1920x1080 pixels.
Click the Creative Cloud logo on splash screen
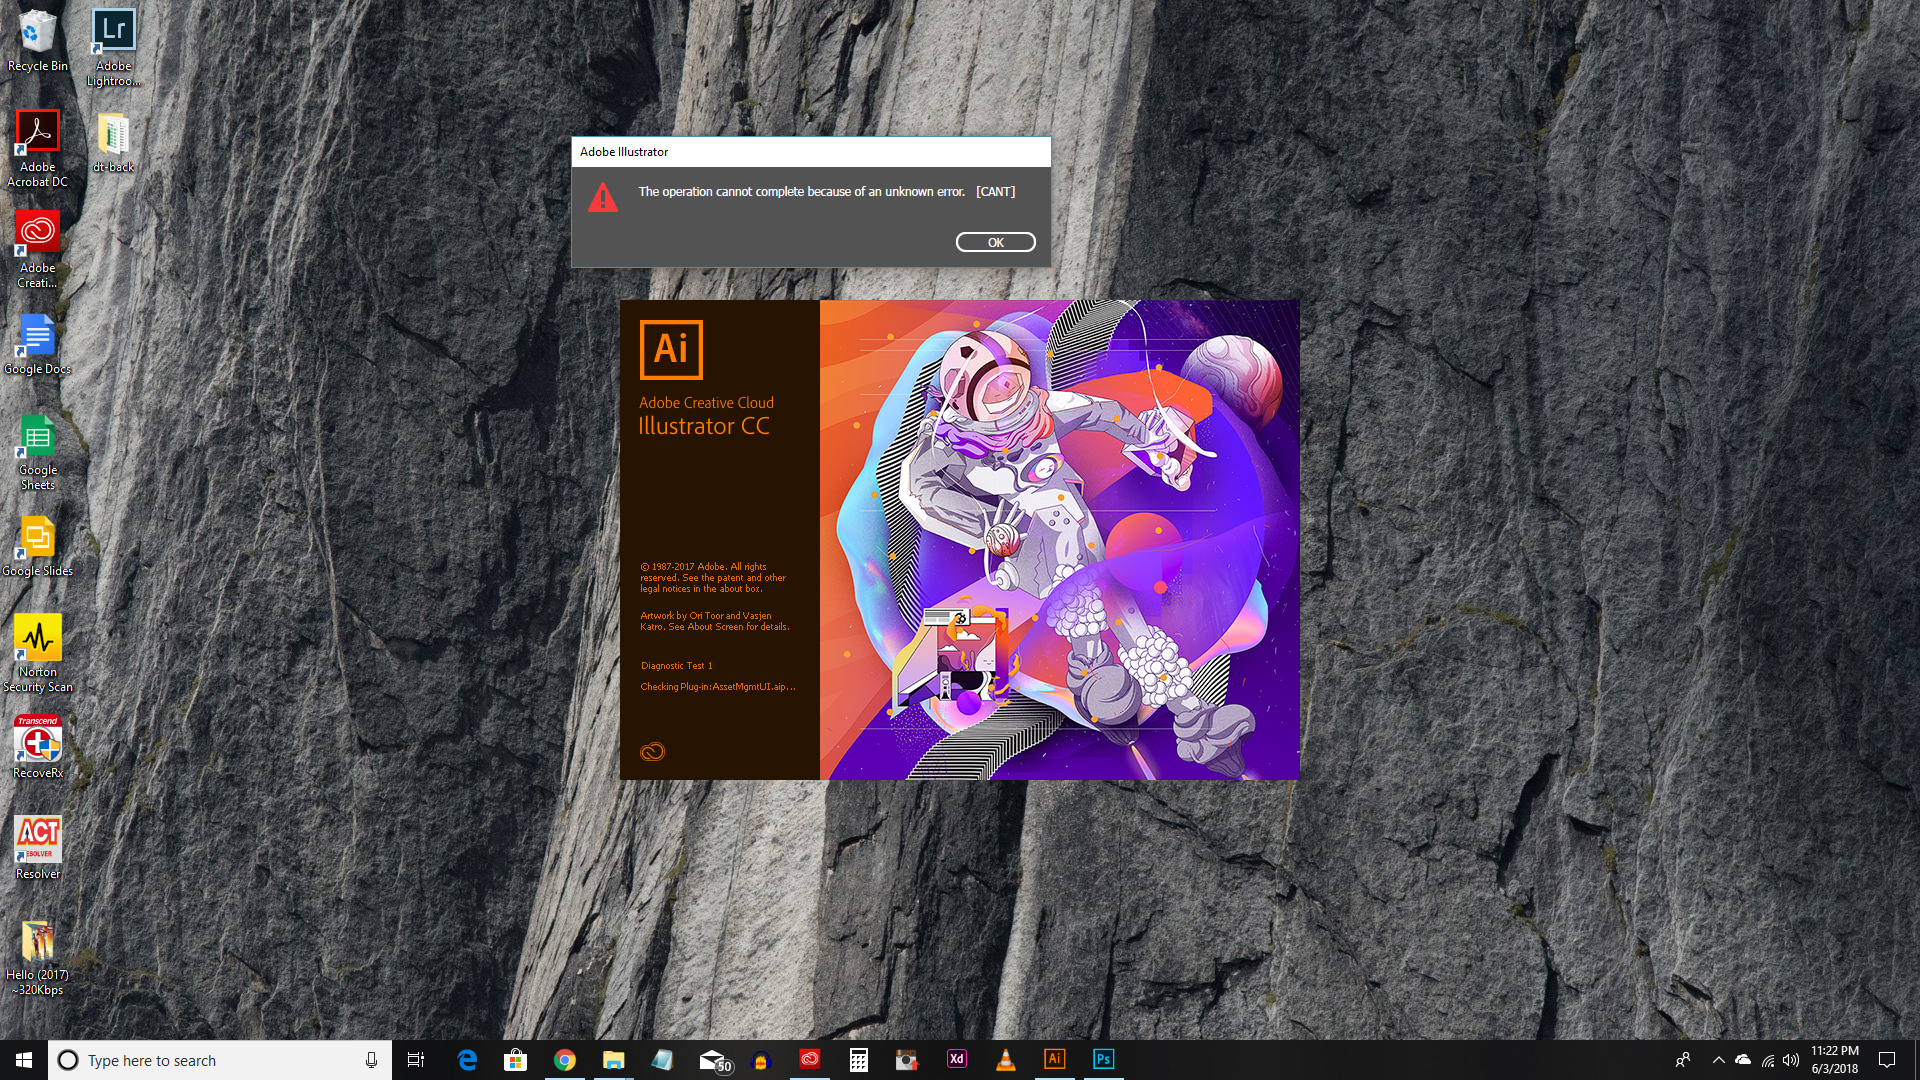point(652,752)
